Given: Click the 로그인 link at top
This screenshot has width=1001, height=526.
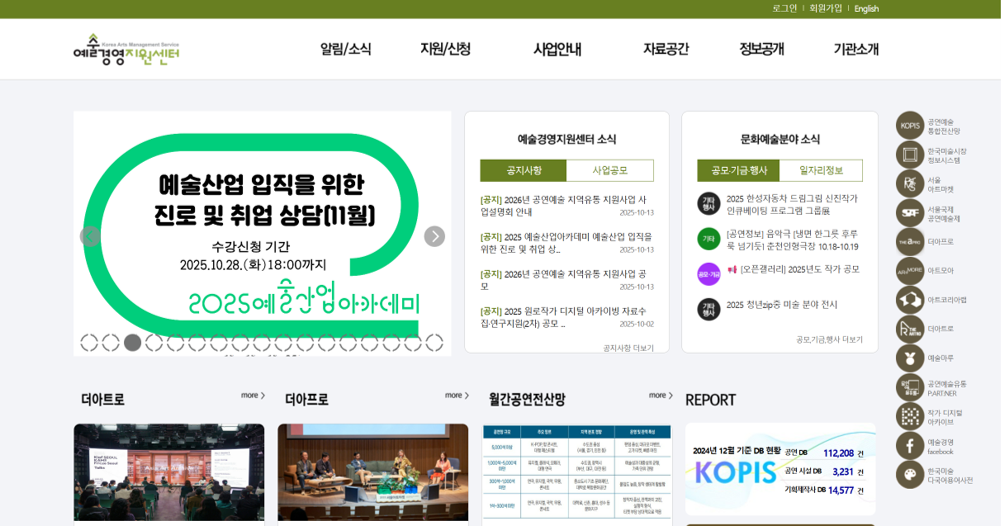Looking at the screenshot, I should (784, 9).
